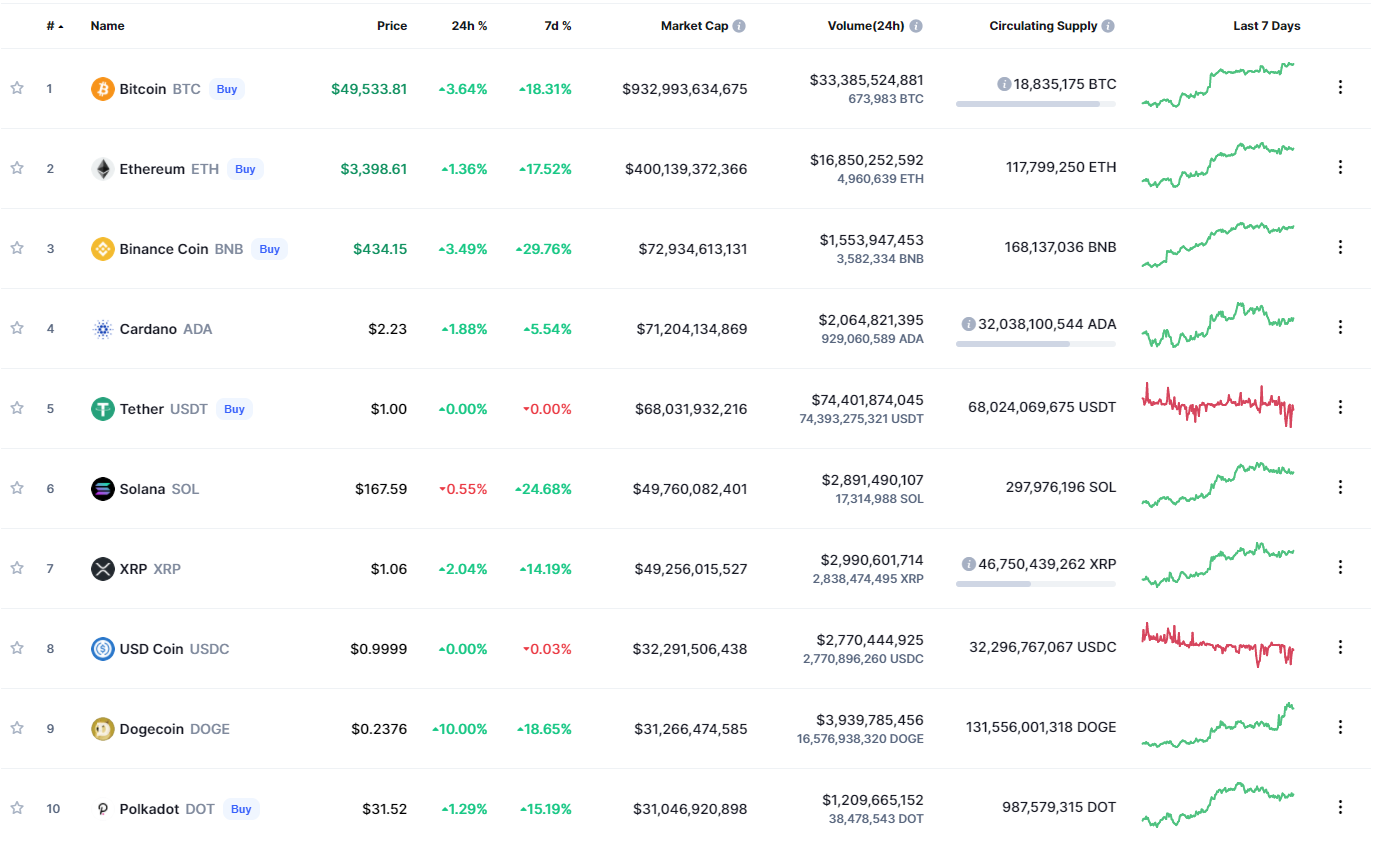Open the Bitcoin 7-day sparkline chart
This screenshot has width=1373, height=848.
[x=1218, y=85]
